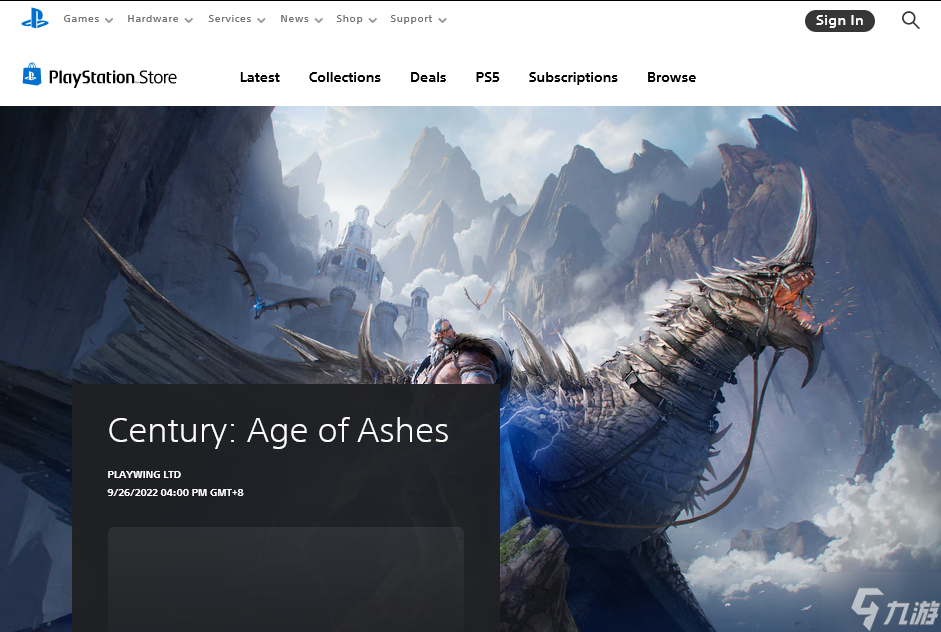Click the Century: Age of Ashes title
Viewport: 941px width, 632px height.
[278, 431]
